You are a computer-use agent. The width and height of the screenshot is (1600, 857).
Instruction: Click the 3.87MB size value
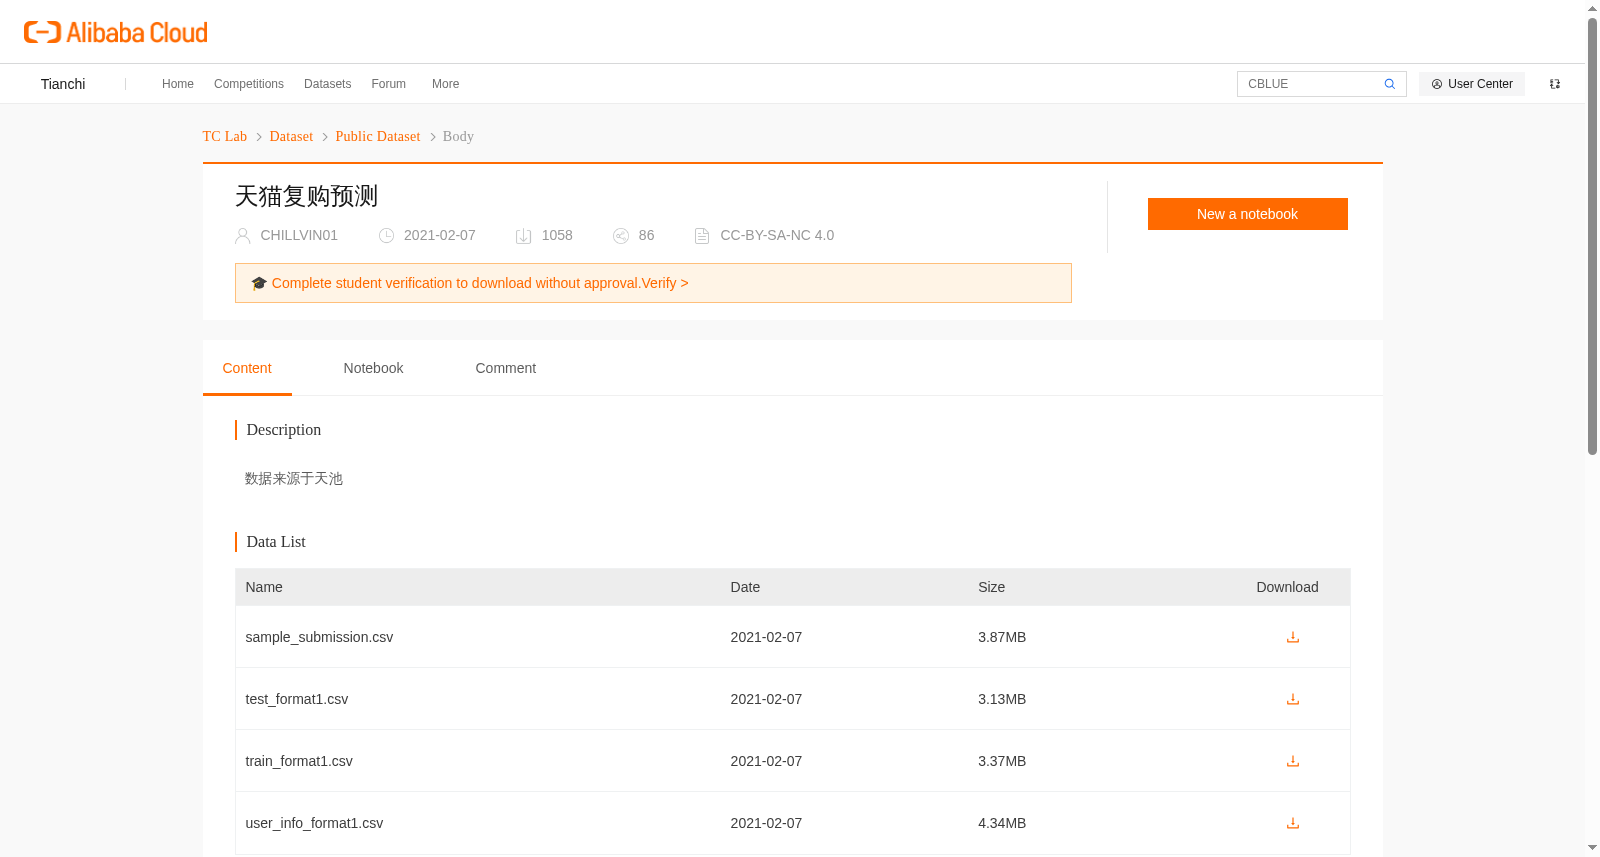point(1002,637)
